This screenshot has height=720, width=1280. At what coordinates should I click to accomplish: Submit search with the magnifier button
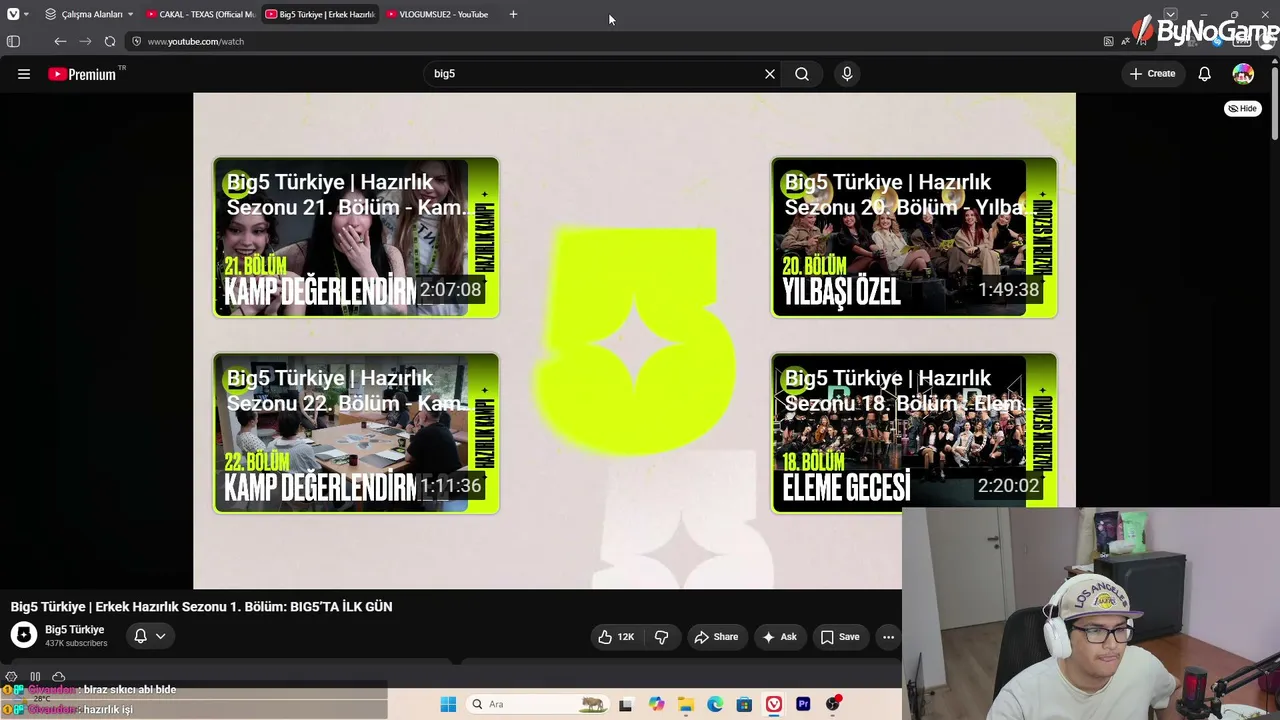(802, 74)
